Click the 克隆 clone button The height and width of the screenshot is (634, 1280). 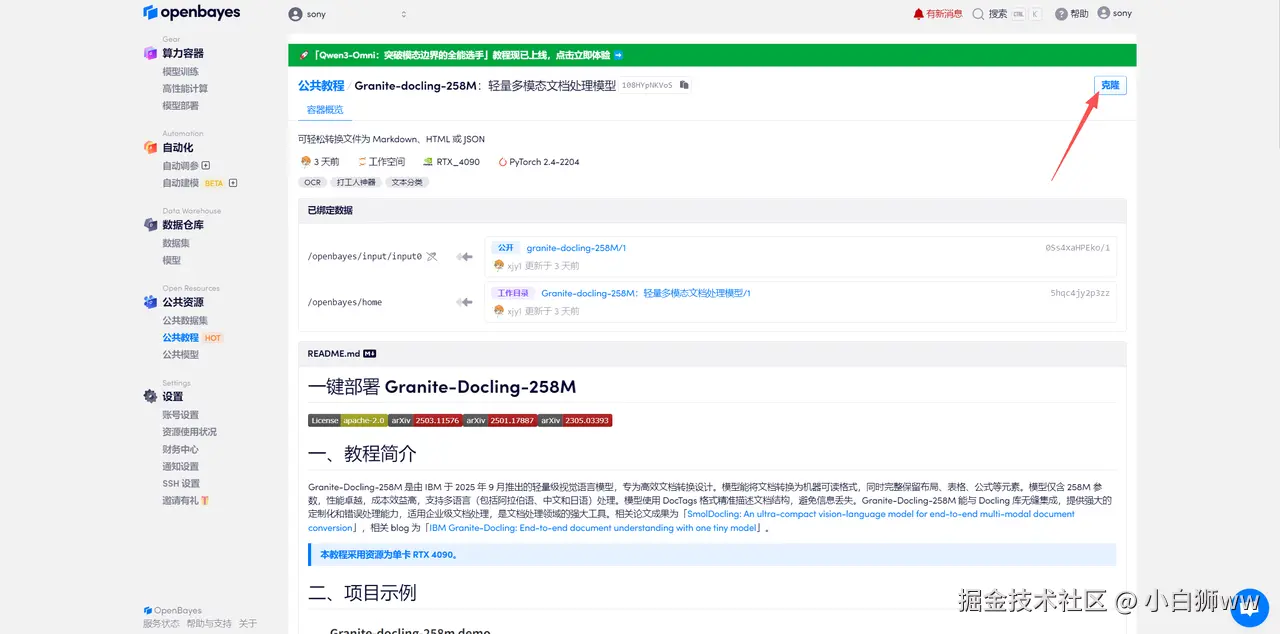click(x=1110, y=85)
